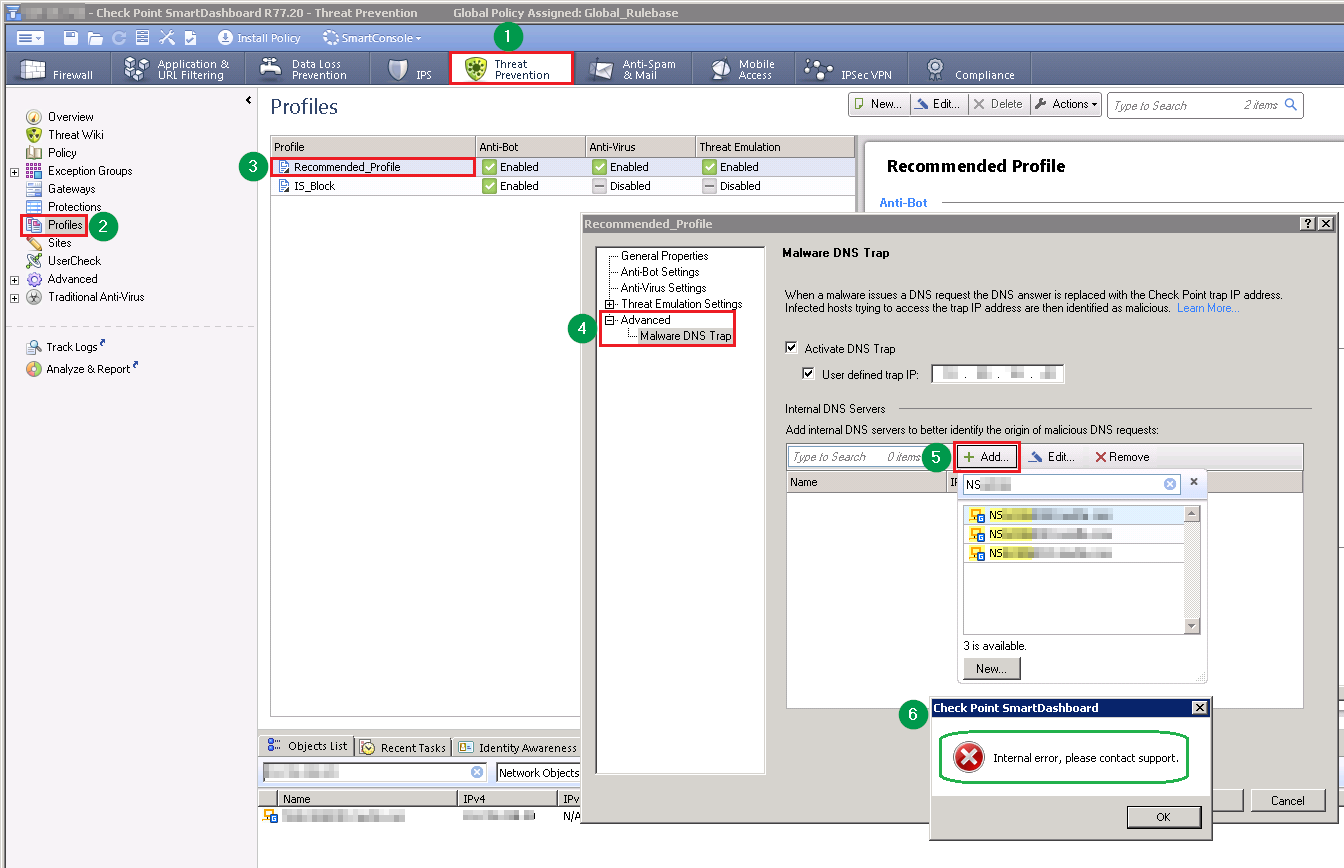The height and width of the screenshot is (868, 1344).
Task: Click the Sites pencil icon
Action: 34,243
